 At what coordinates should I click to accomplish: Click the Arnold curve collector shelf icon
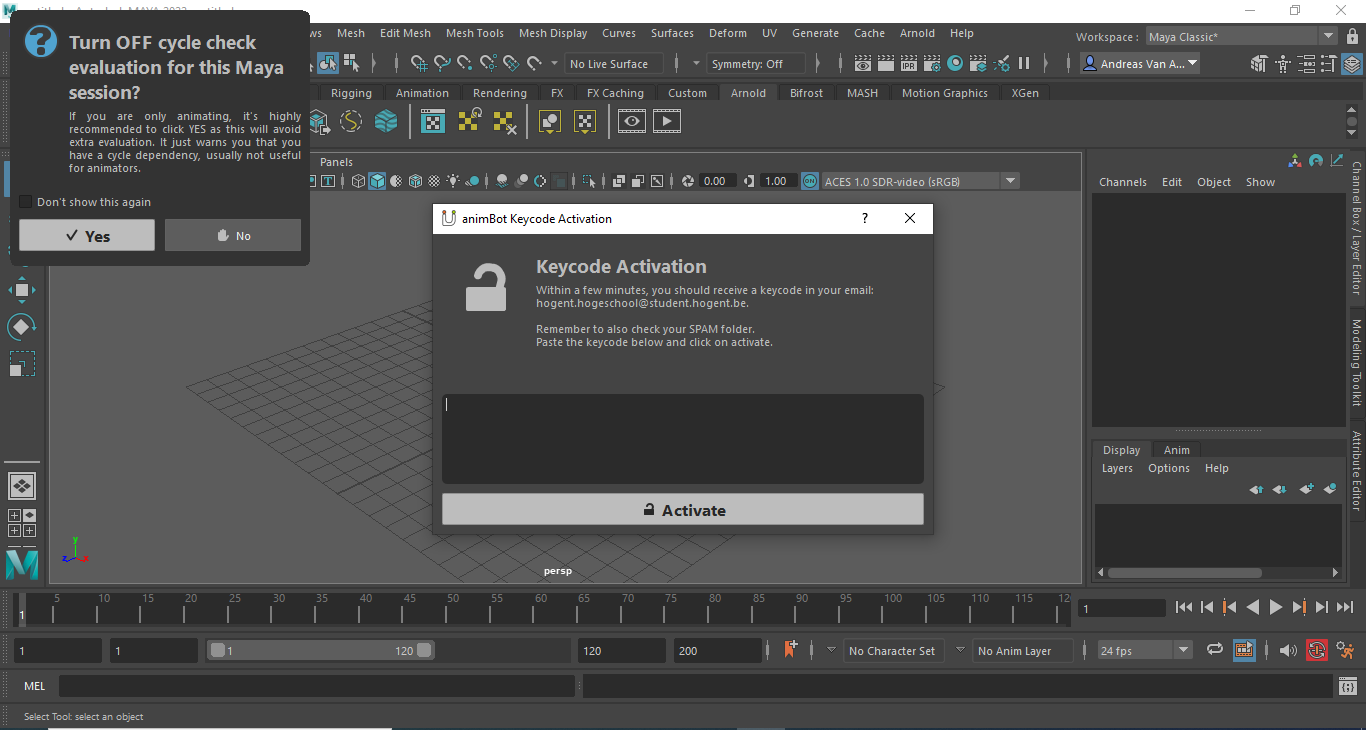351,122
